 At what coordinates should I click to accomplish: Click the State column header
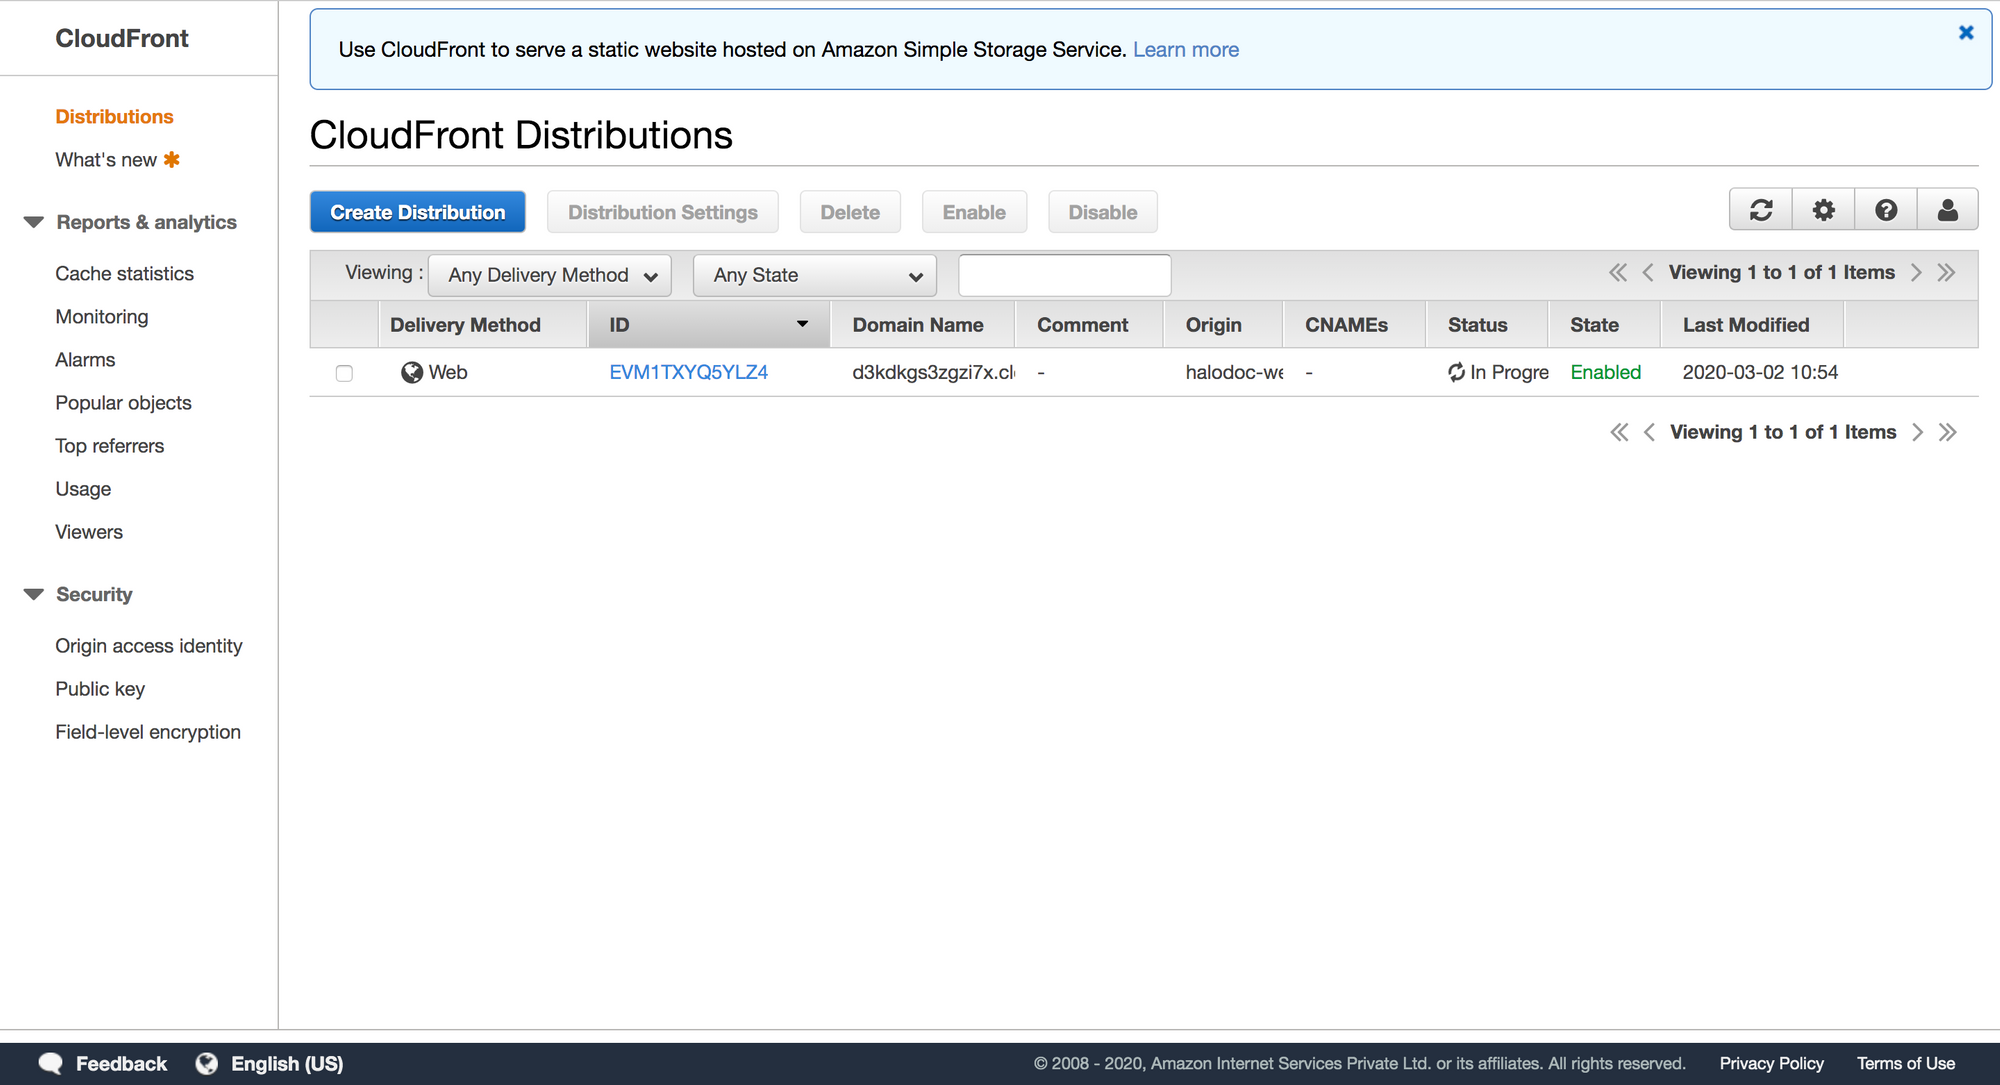tap(1604, 325)
